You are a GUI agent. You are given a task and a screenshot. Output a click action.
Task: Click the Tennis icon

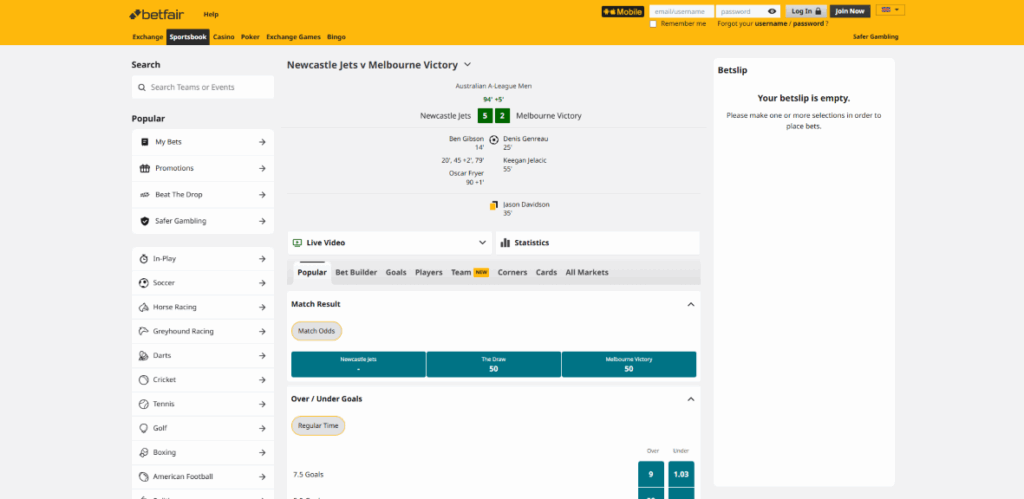coord(144,404)
